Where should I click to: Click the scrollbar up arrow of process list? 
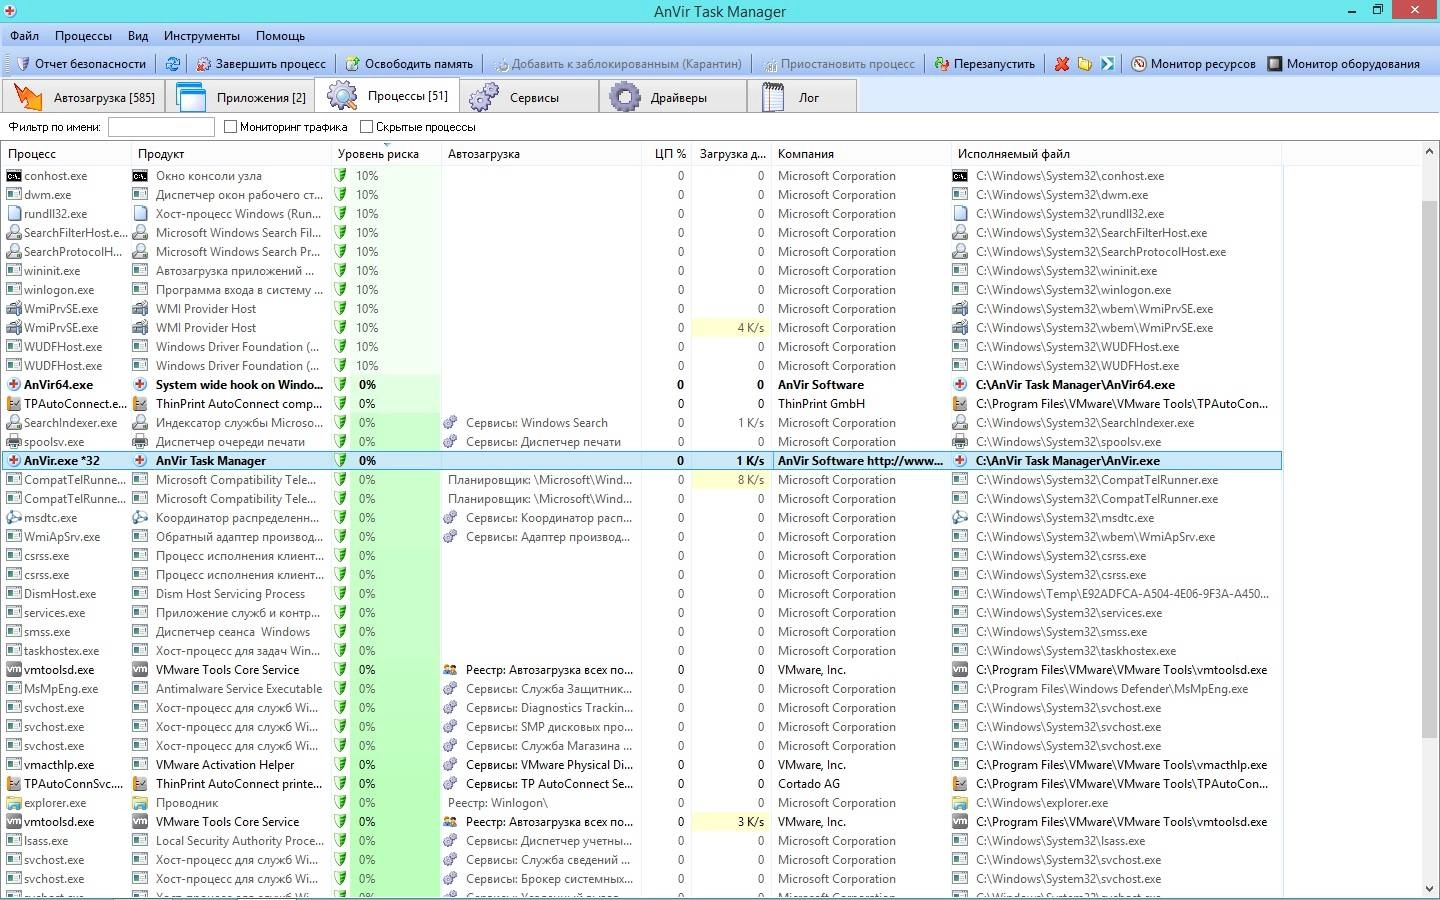tap(1430, 152)
